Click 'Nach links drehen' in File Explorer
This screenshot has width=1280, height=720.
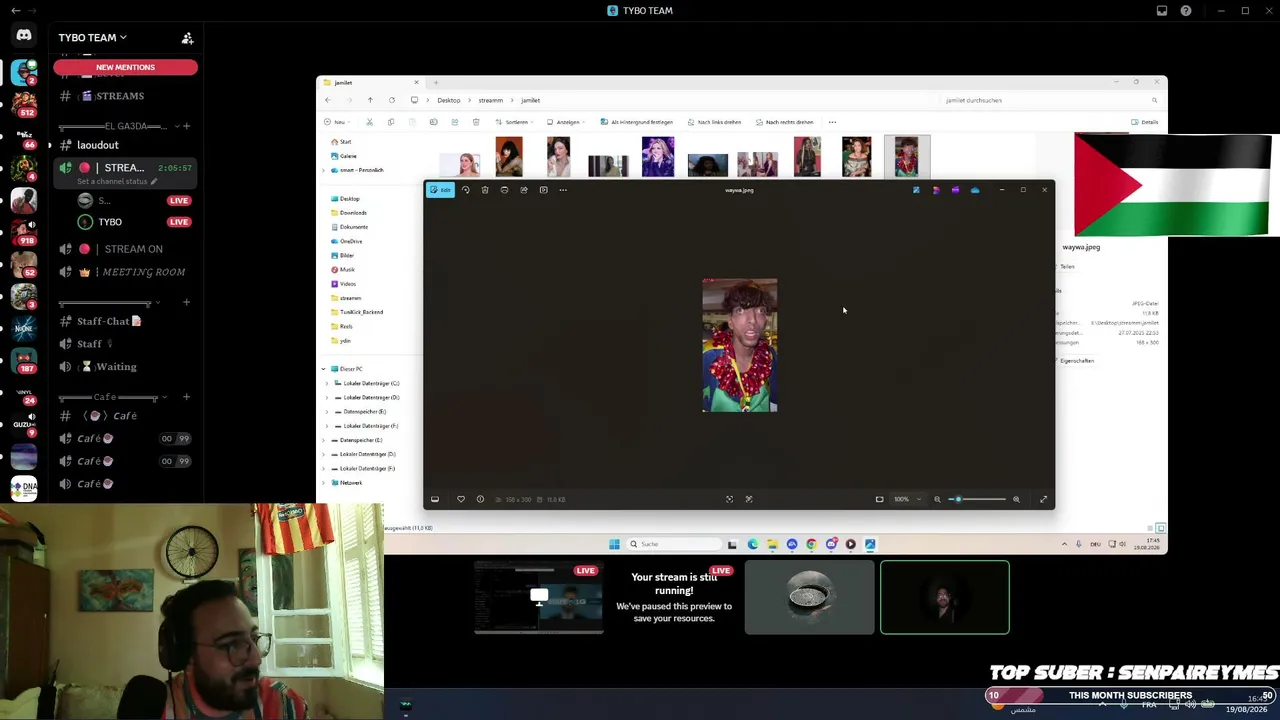tap(714, 122)
